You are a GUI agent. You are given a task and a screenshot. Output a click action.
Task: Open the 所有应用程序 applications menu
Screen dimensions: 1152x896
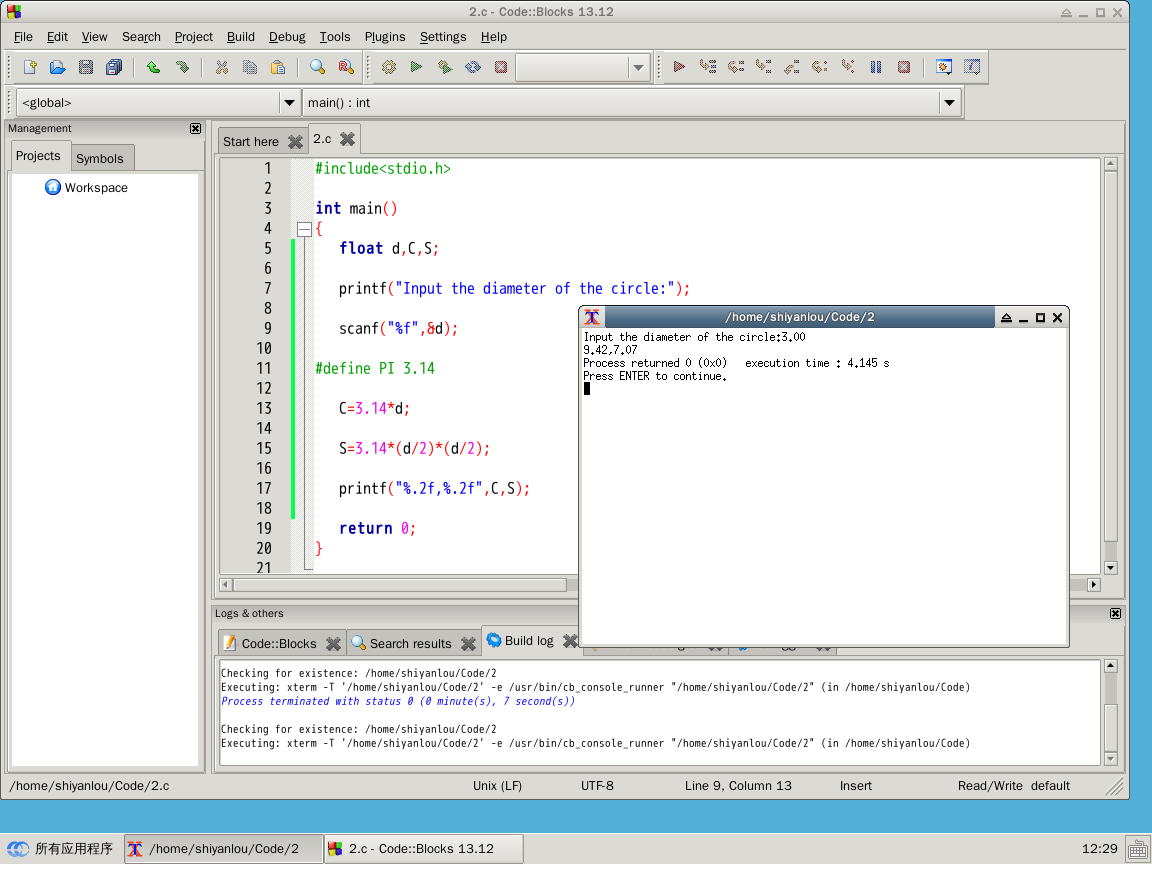[x=60, y=849]
